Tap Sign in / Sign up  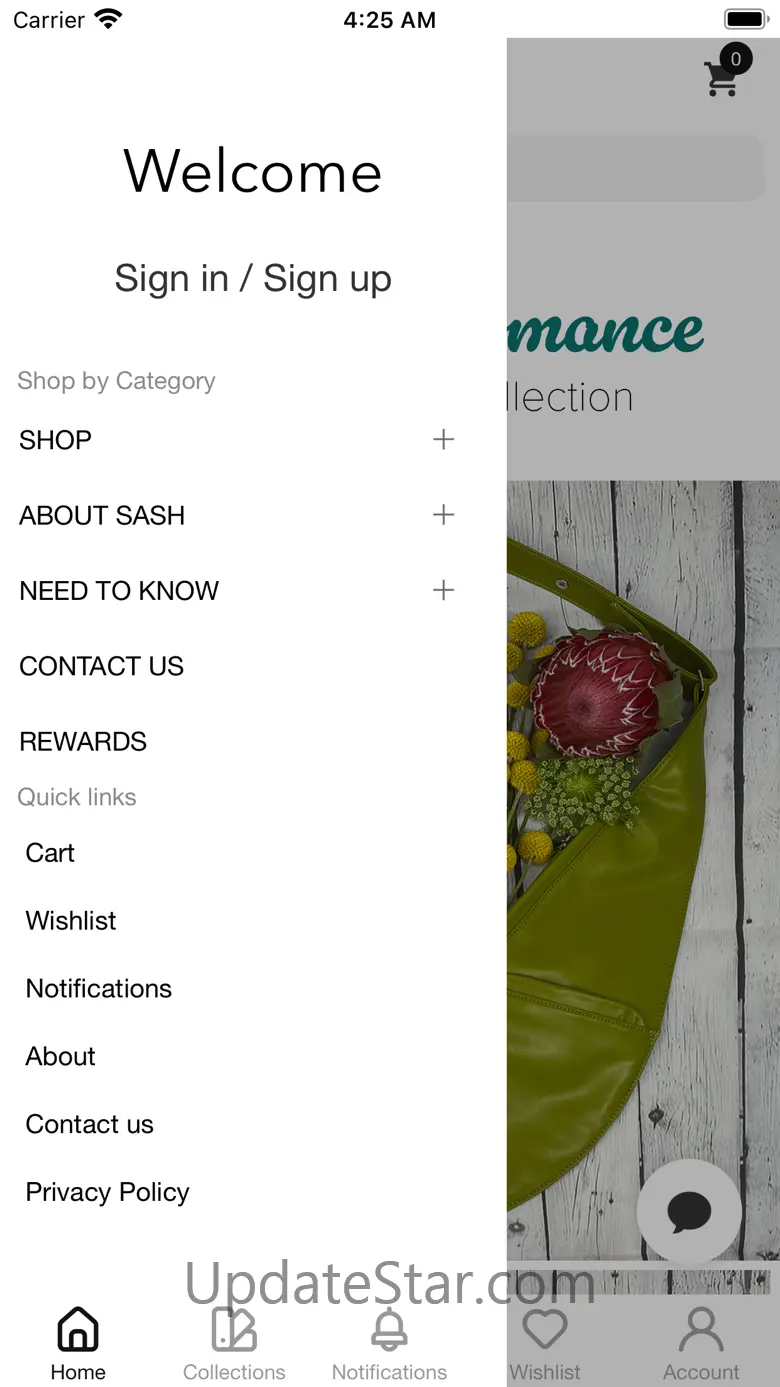point(253,278)
